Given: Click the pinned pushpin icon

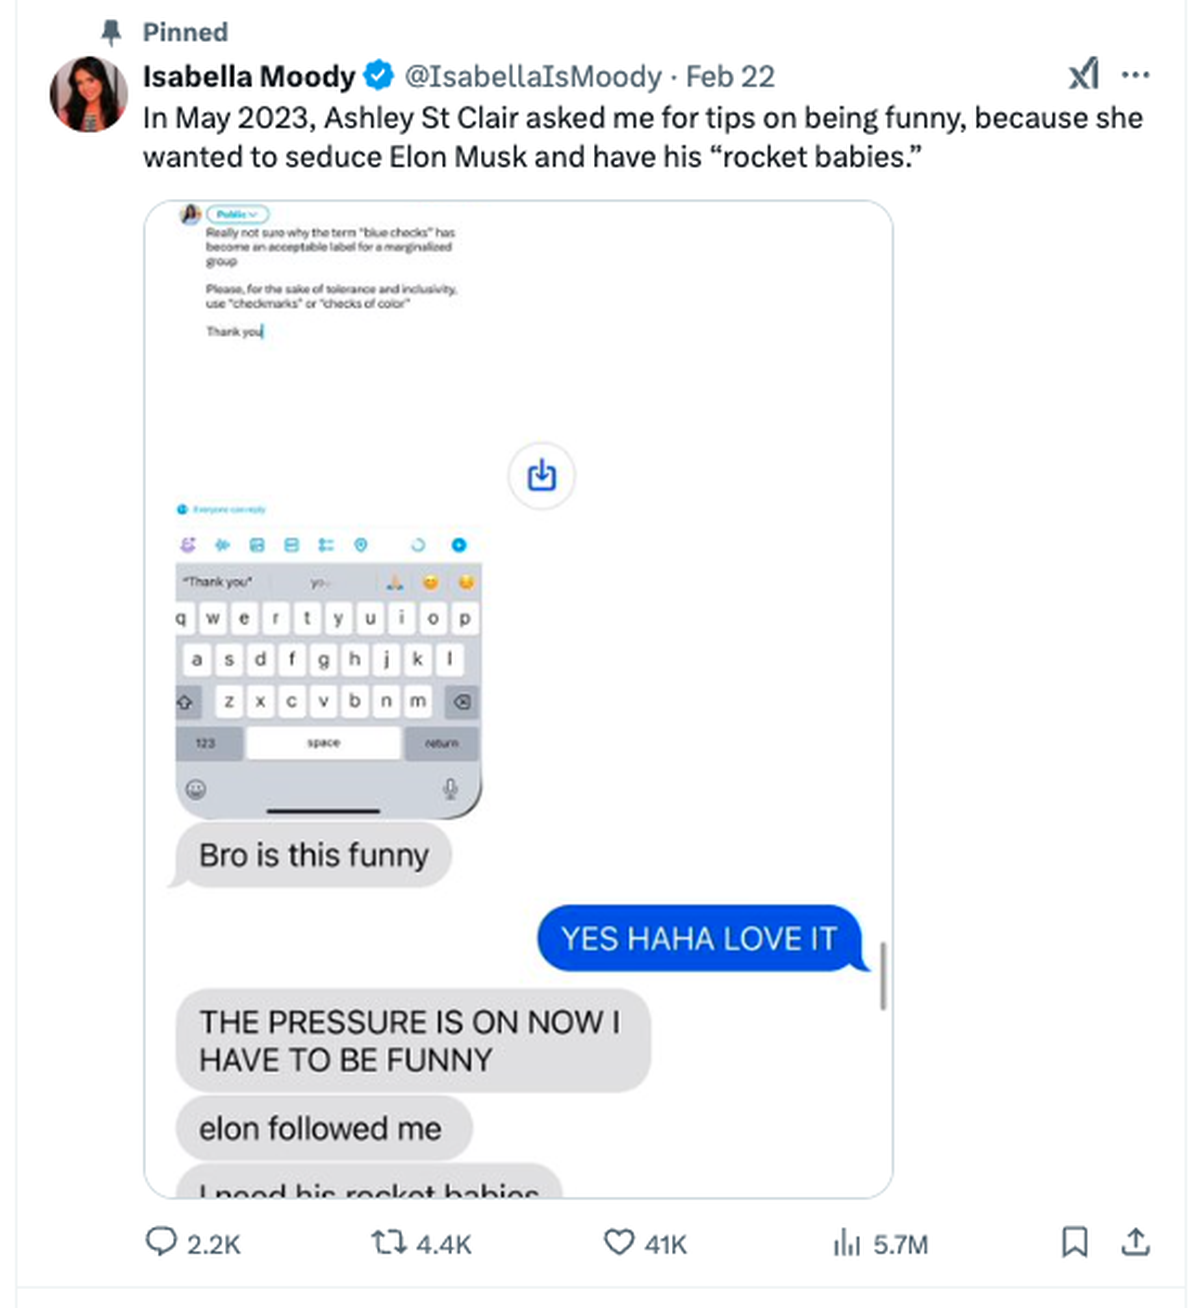Looking at the screenshot, I should click(x=111, y=32).
